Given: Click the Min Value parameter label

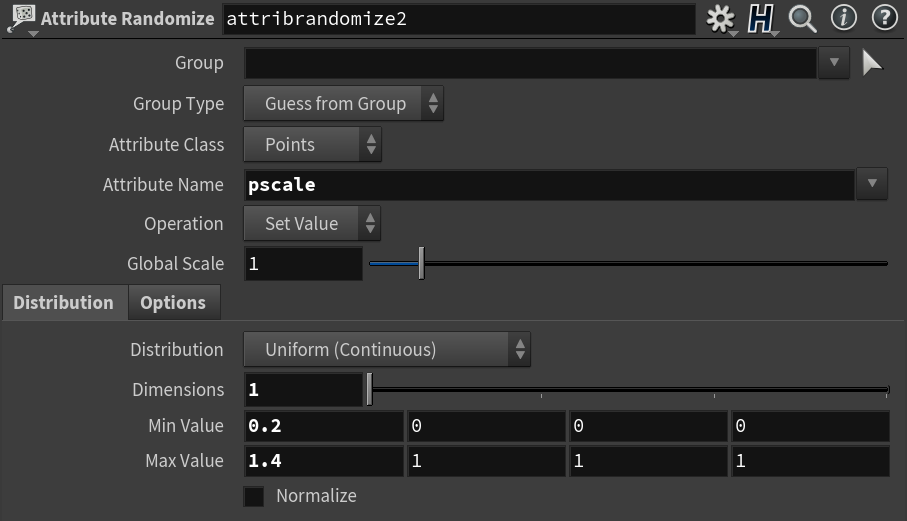Looking at the screenshot, I should click(x=186, y=426).
